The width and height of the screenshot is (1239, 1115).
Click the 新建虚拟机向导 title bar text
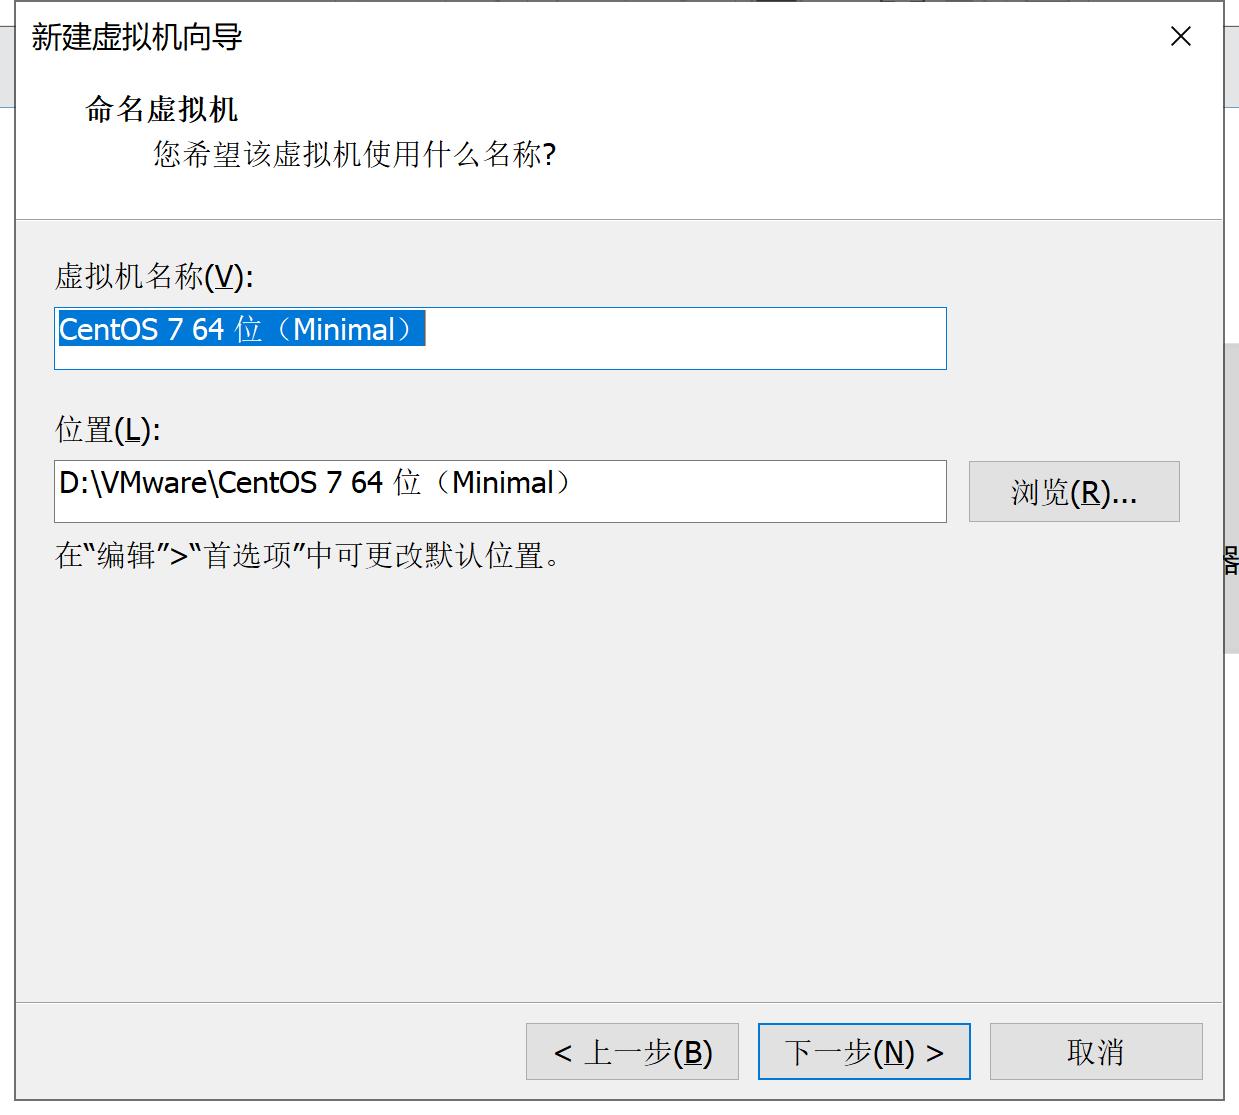133,36
